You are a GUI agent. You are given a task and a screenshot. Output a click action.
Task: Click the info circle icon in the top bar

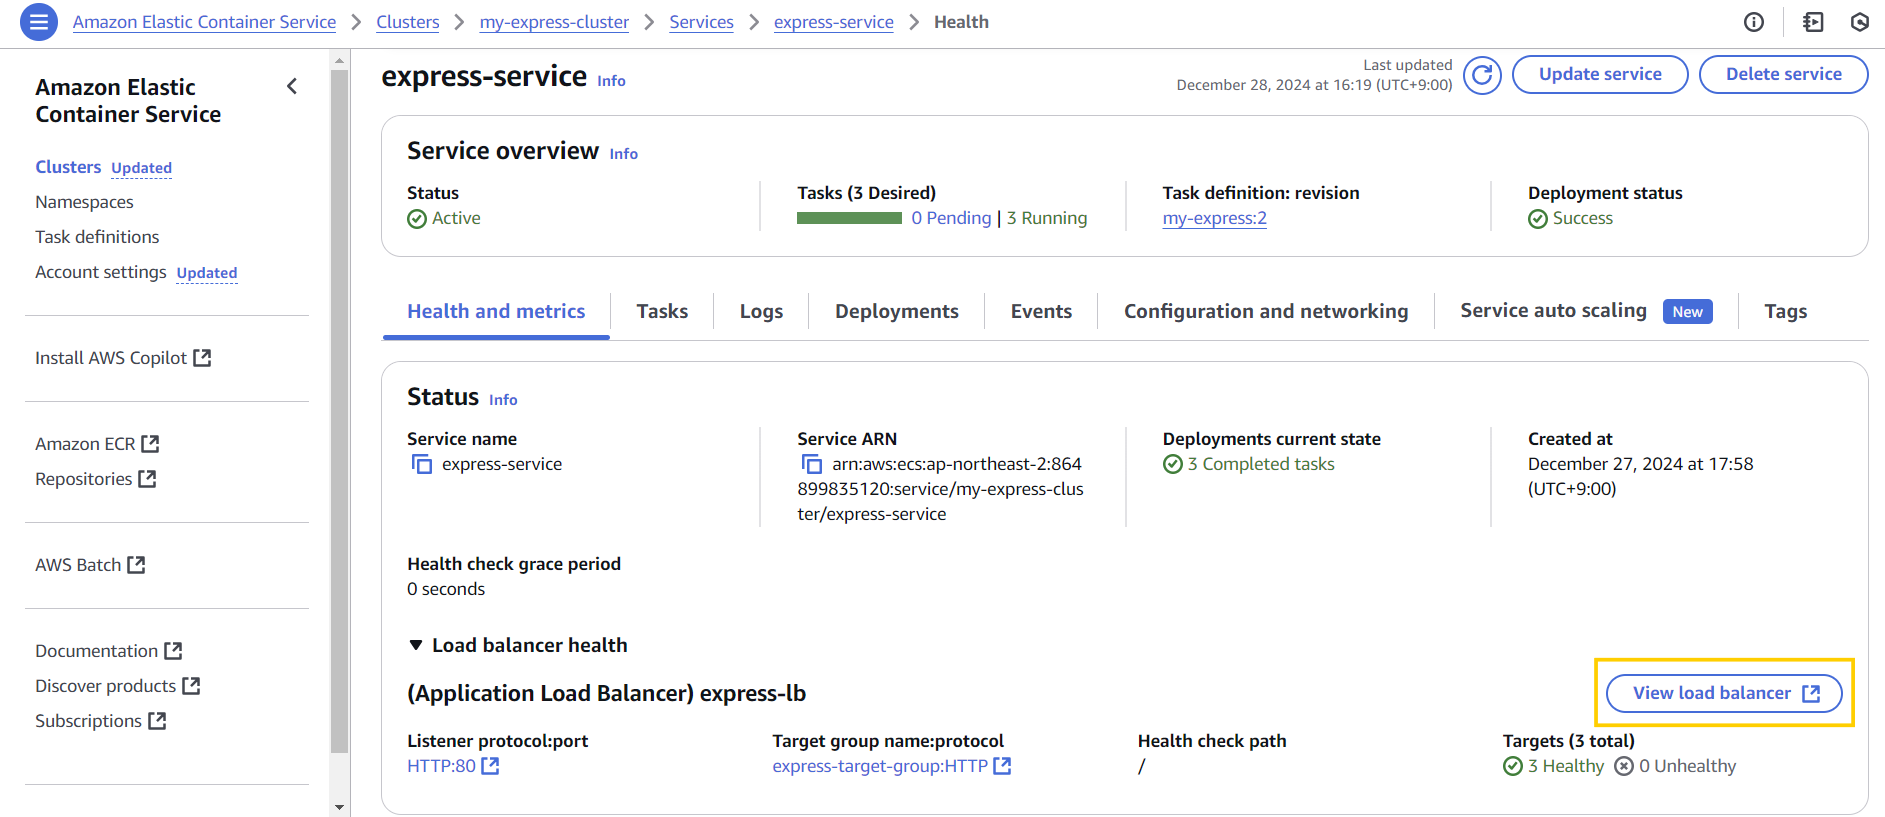point(1754,22)
